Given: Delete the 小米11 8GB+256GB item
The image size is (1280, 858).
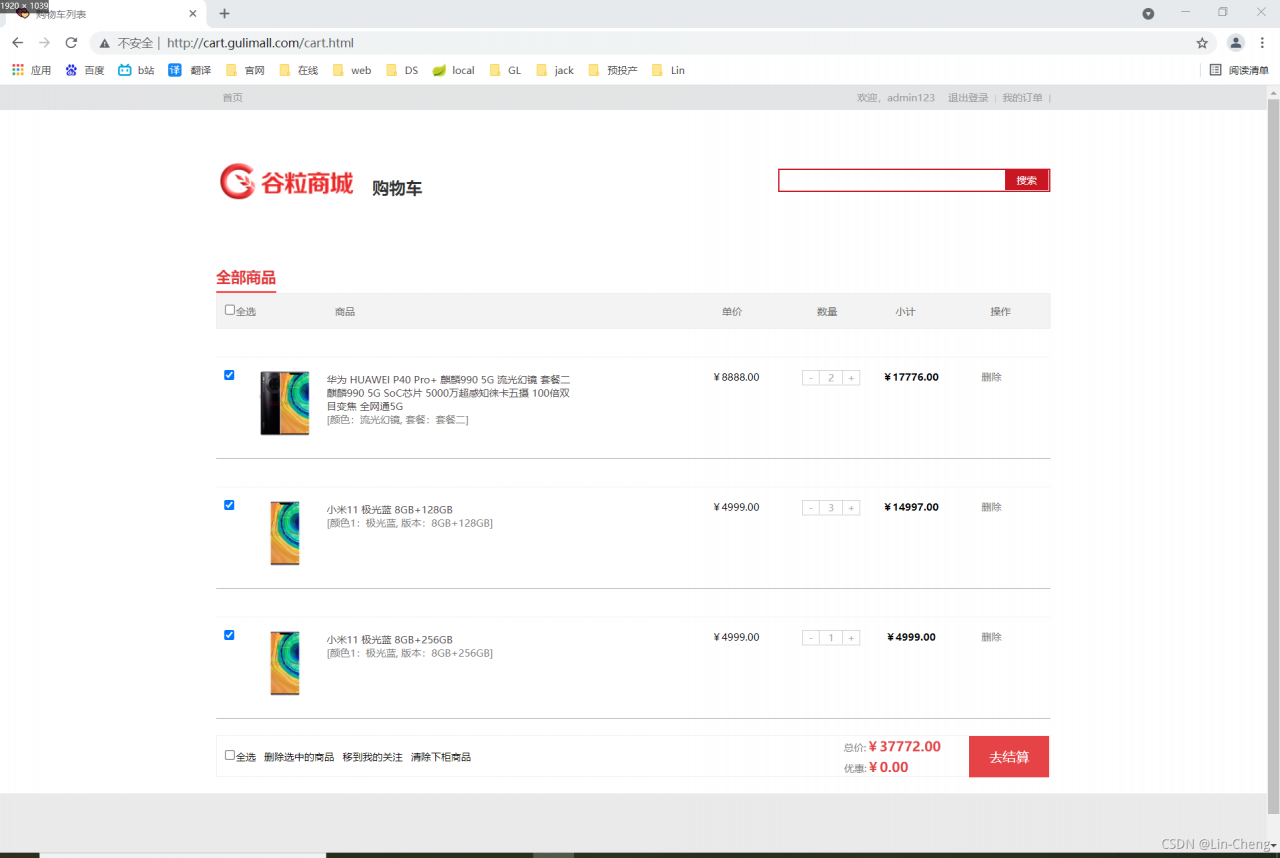Looking at the screenshot, I should click(x=991, y=637).
